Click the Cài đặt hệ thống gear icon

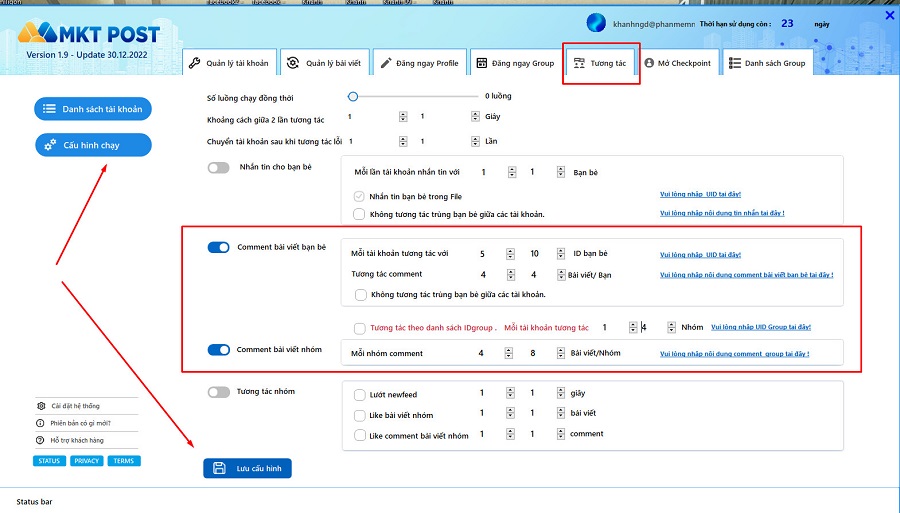41,406
